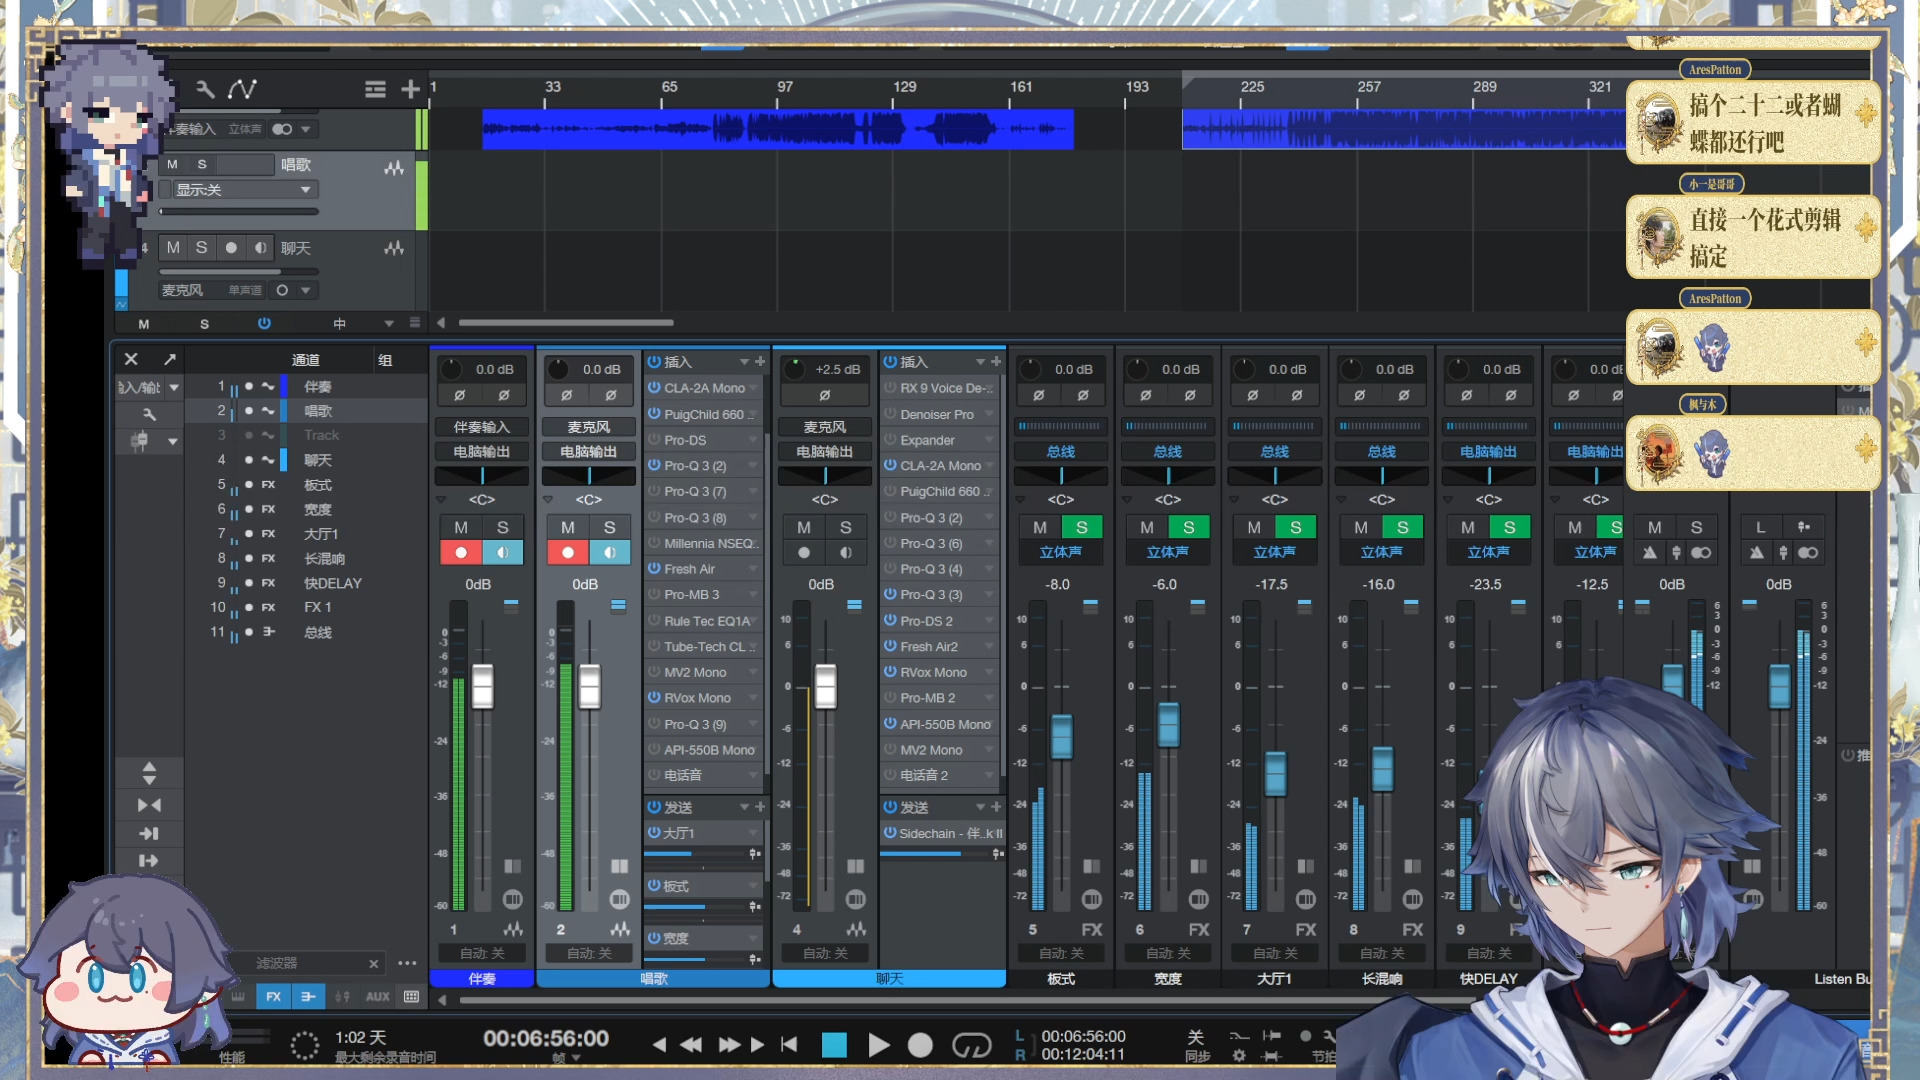Select the 组 tab in channel list
Image resolution: width=1920 pixels, height=1080 pixels.
click(x=385, y=360)
